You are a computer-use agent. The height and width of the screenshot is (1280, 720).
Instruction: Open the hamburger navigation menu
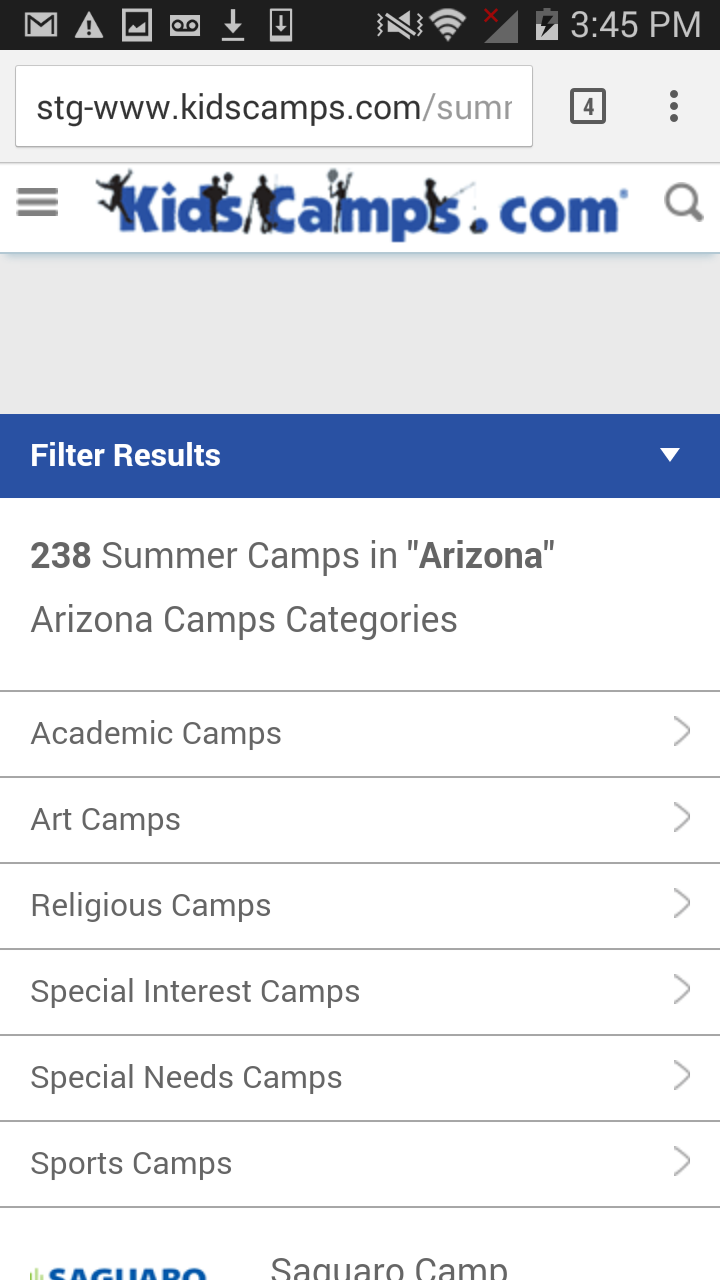coord(38,204)
